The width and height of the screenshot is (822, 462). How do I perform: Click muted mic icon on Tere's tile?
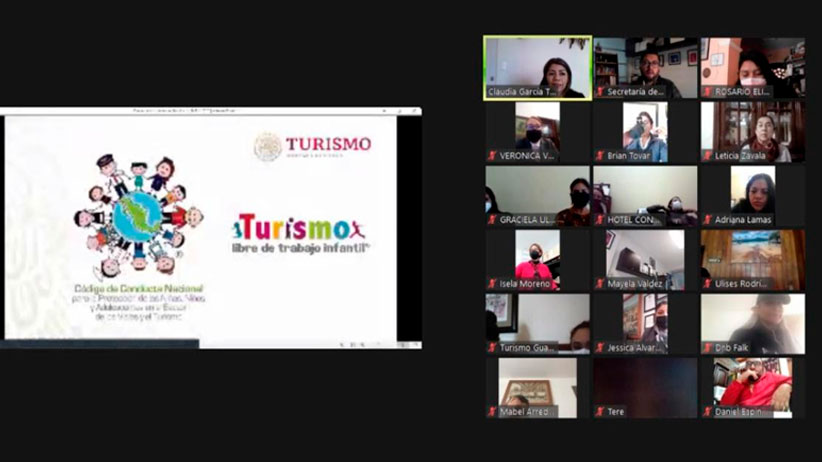click(x=600, y=411)
